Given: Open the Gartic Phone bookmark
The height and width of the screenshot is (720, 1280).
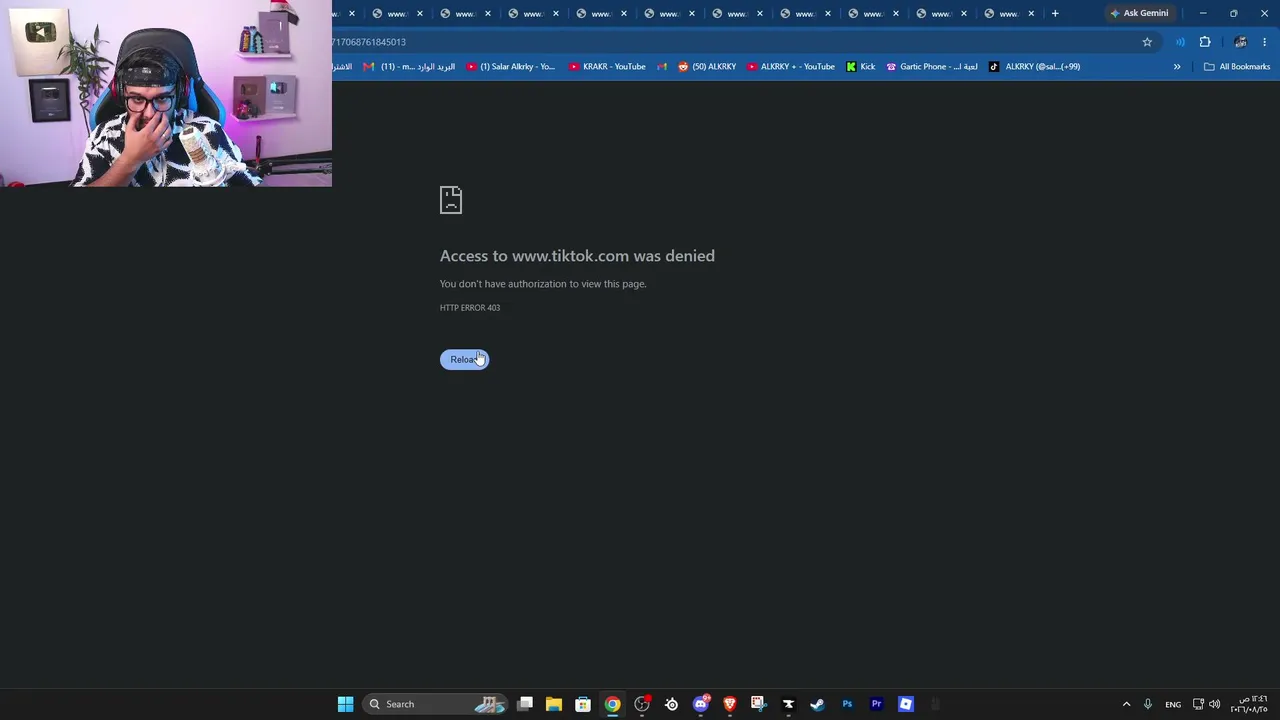Looking at the screenshot, I should [x=931, y=67].
